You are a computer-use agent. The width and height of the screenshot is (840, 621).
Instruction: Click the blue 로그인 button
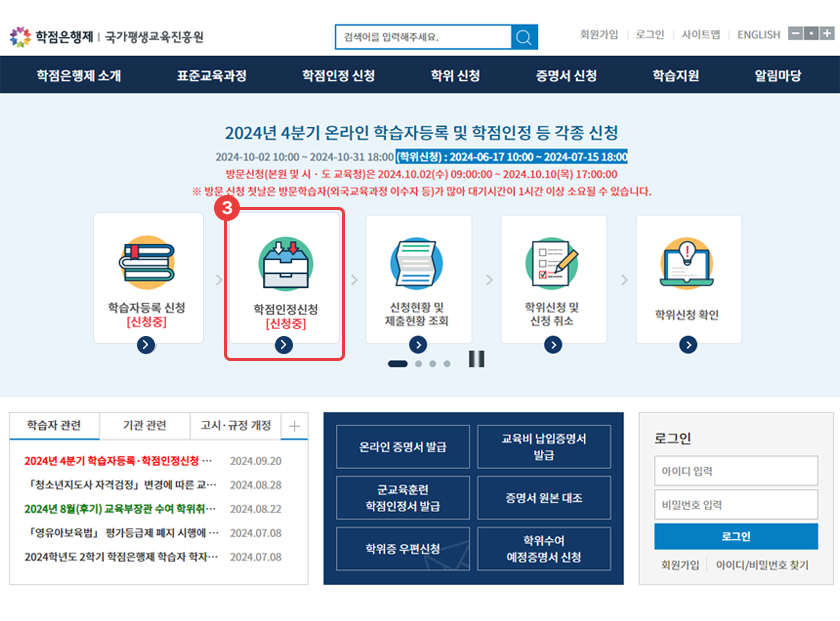736,536
